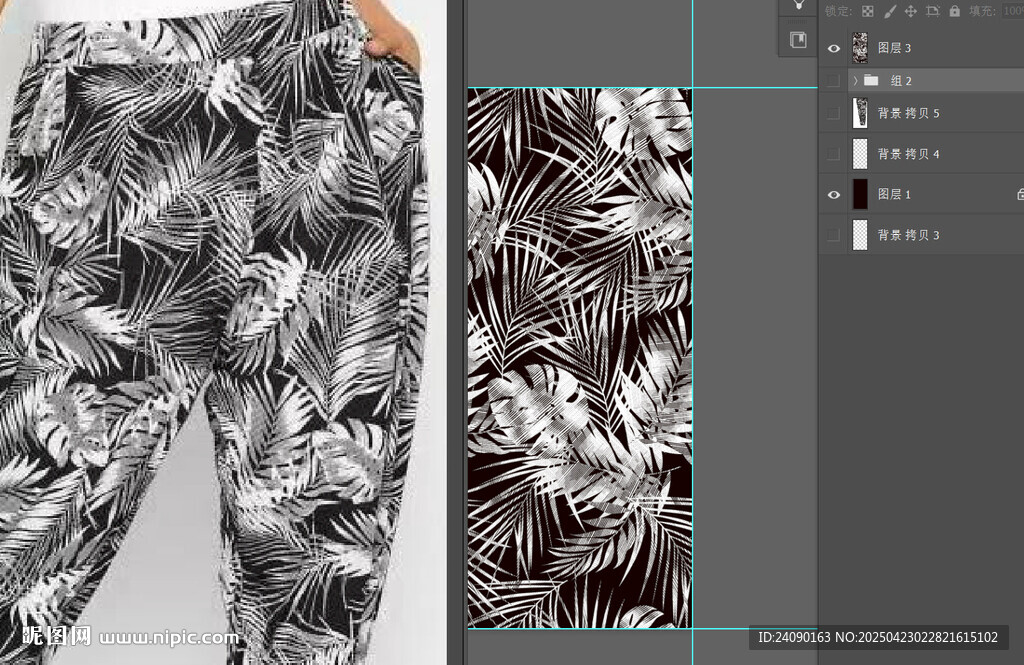Select layer named 图层 3
Image resolution: width=1024 pixels, height=665 pixels.
pos(894,48)
